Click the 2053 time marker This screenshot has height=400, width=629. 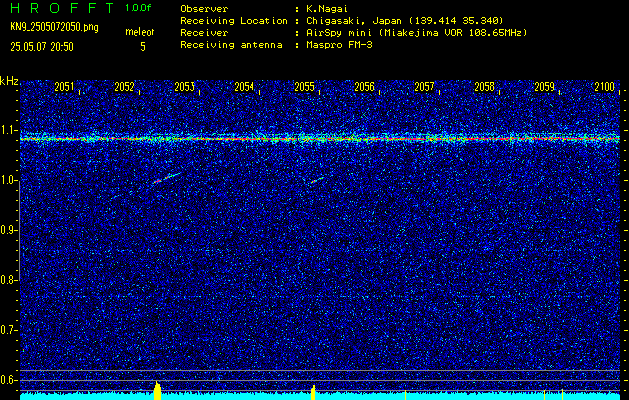pyautogui.click(x=185, y=87)
